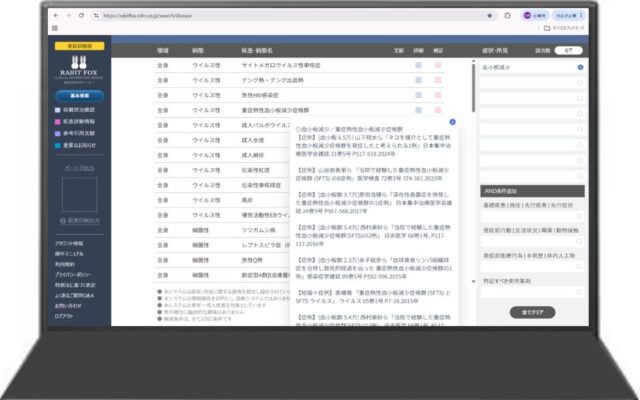The image size is (640, 400).
Task: Click the Rabit Fox logo
Action: pos(79,69)
